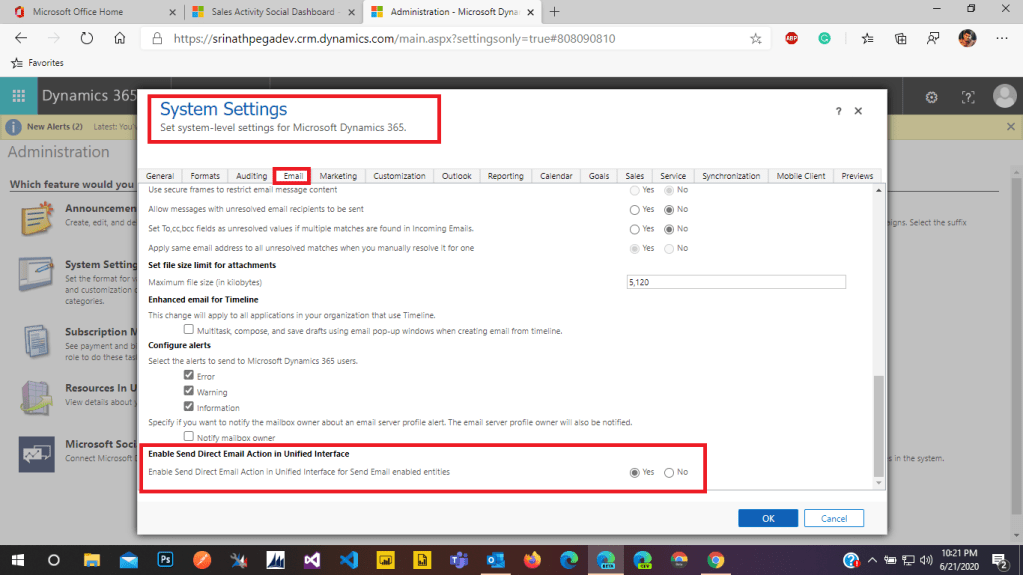Refresh the page in the browser
1023x575 pixels.
tap(86, 38)
